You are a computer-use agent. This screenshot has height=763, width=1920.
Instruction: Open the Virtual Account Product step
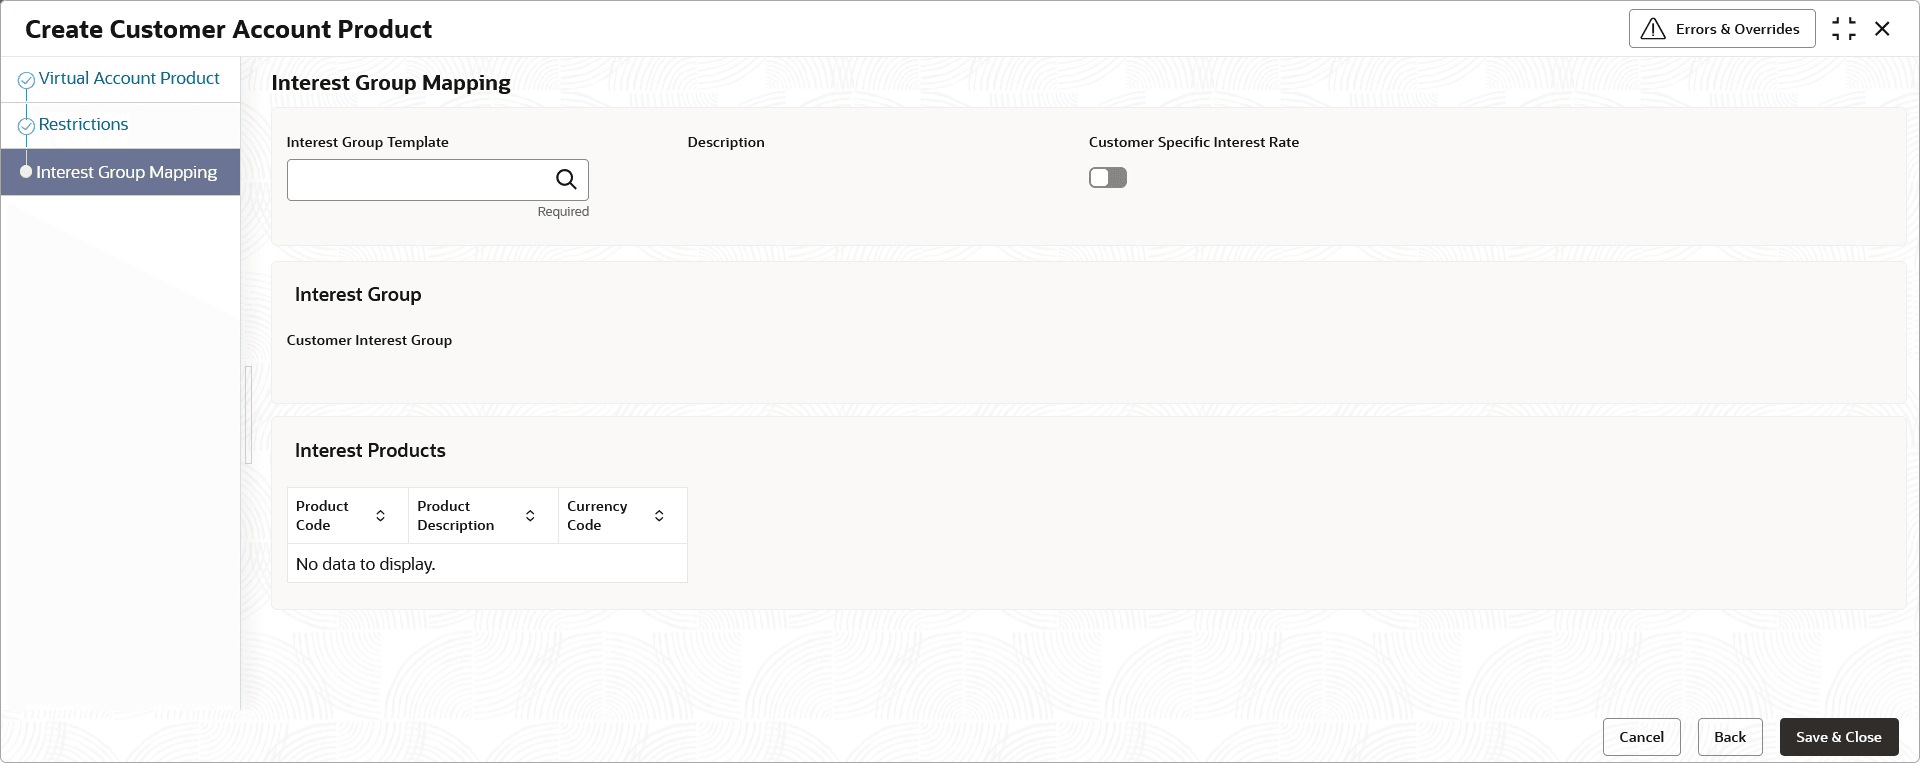129,78
